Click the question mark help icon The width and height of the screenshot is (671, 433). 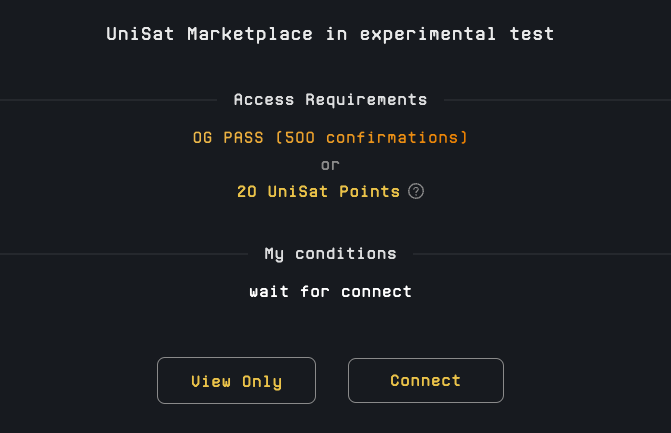(x=416, y=191)
